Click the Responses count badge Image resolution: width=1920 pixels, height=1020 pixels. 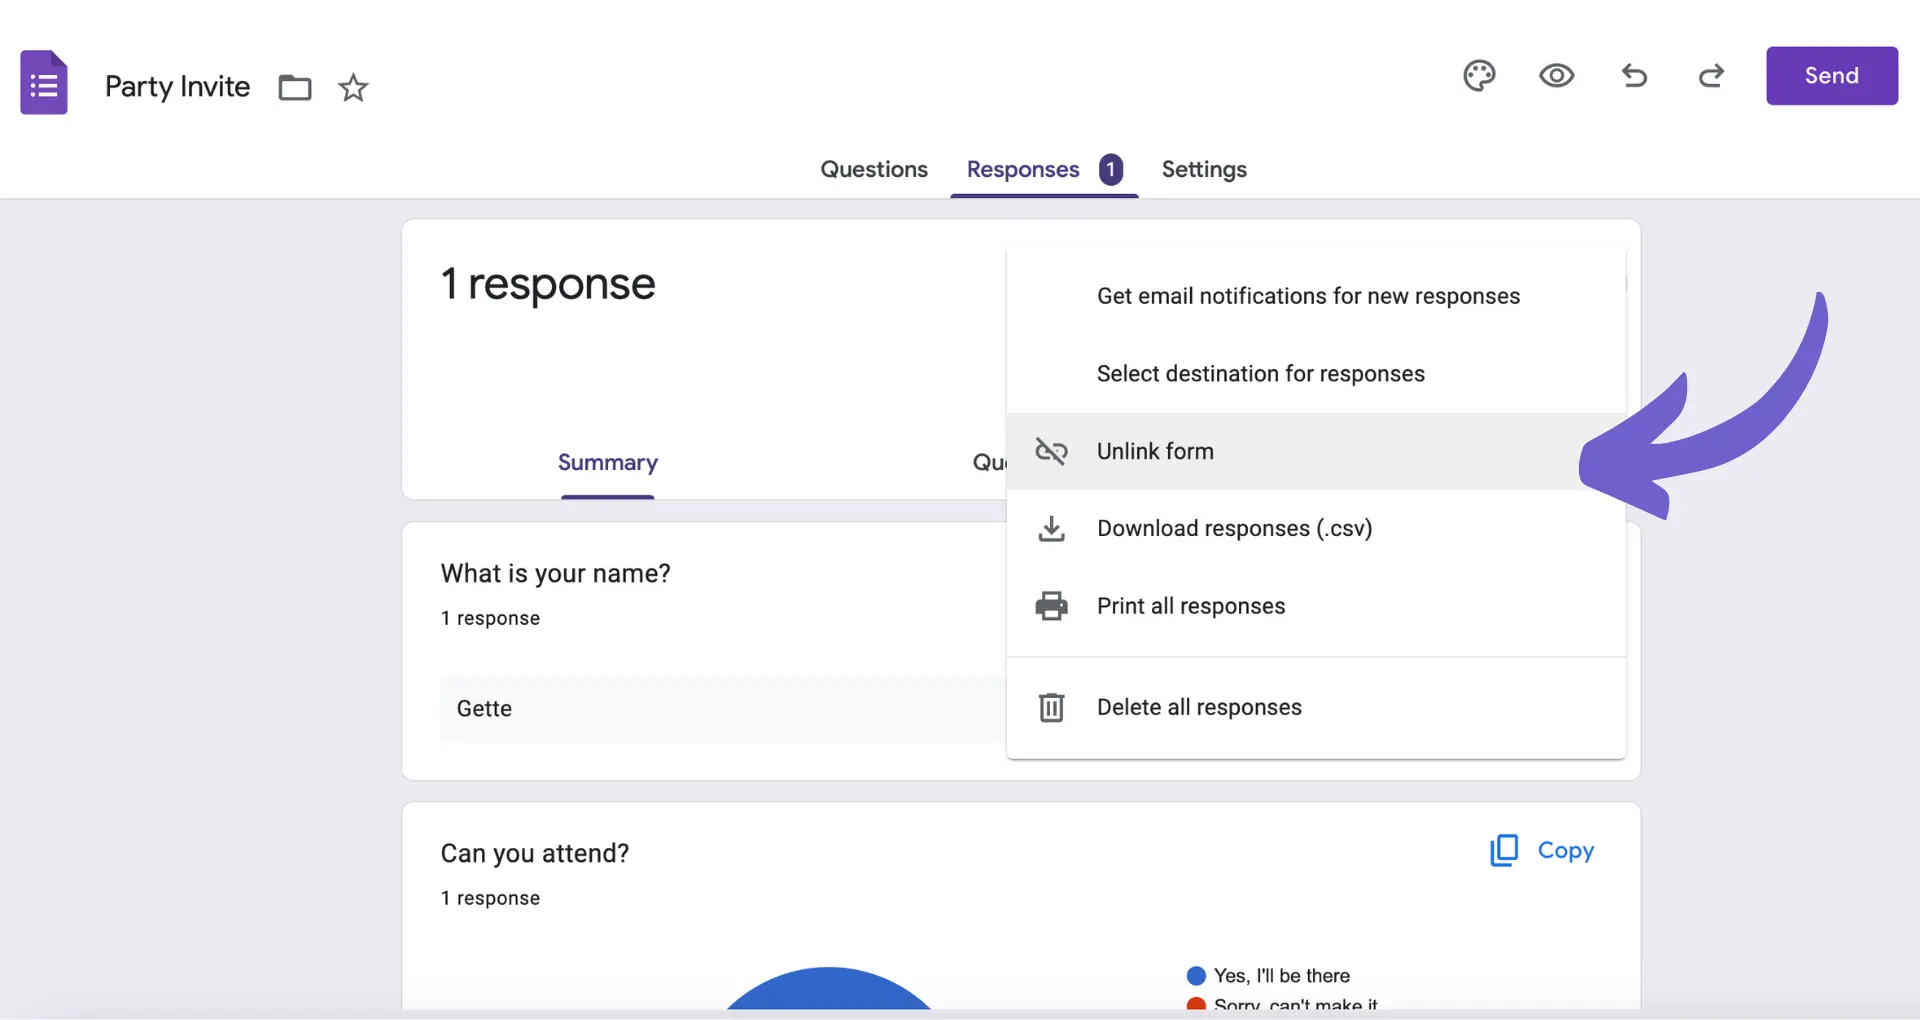pos(1111,169)
